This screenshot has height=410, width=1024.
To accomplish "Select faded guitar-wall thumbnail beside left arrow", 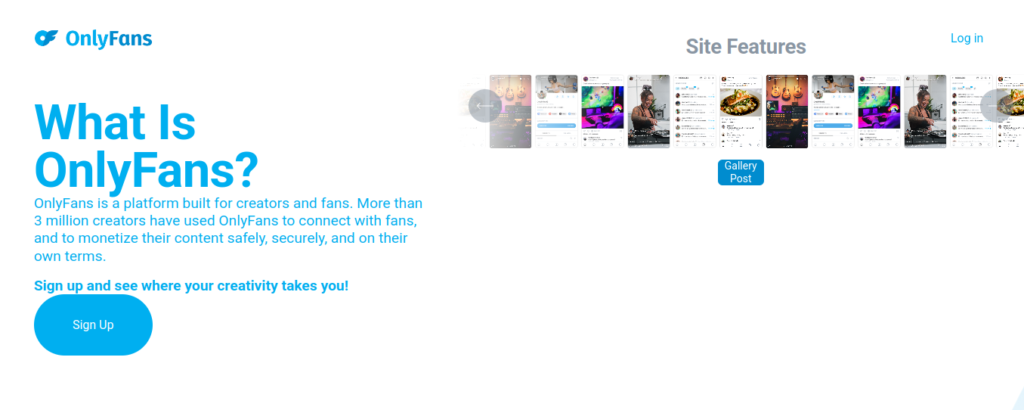I will pos(511,112).
